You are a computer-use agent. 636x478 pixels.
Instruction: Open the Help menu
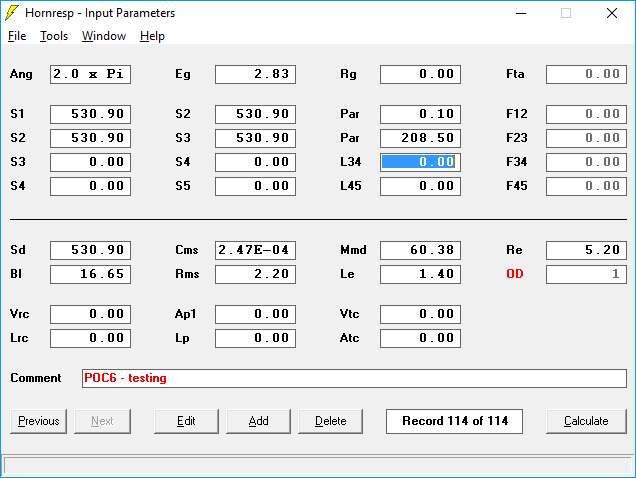[152, 36]
